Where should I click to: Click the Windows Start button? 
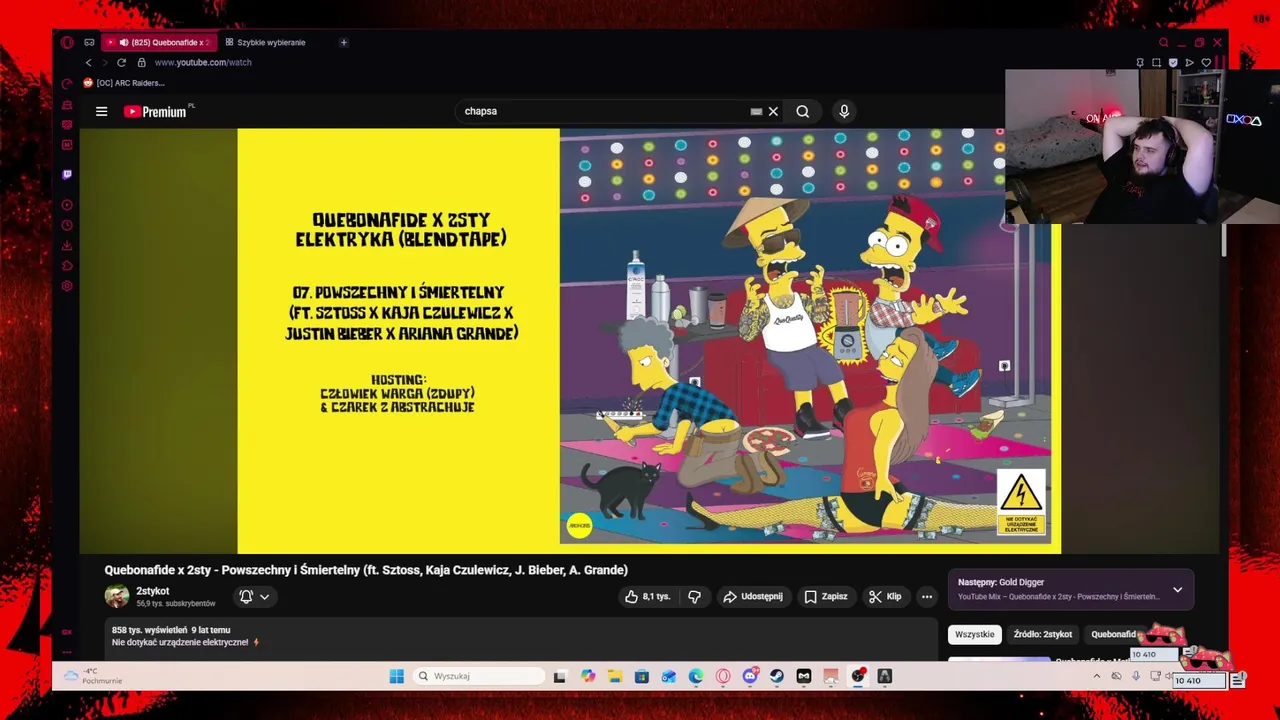(396, 676)
